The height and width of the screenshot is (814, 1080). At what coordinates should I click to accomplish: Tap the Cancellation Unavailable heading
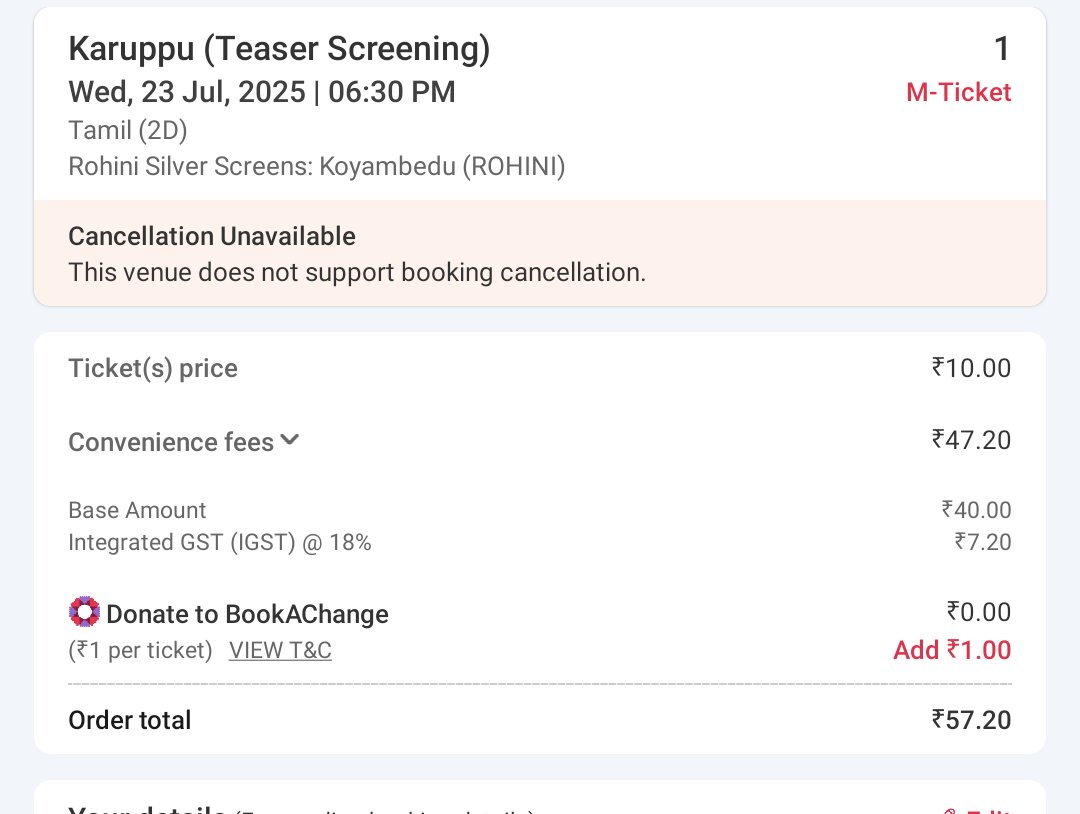click(x=212, y=236)
